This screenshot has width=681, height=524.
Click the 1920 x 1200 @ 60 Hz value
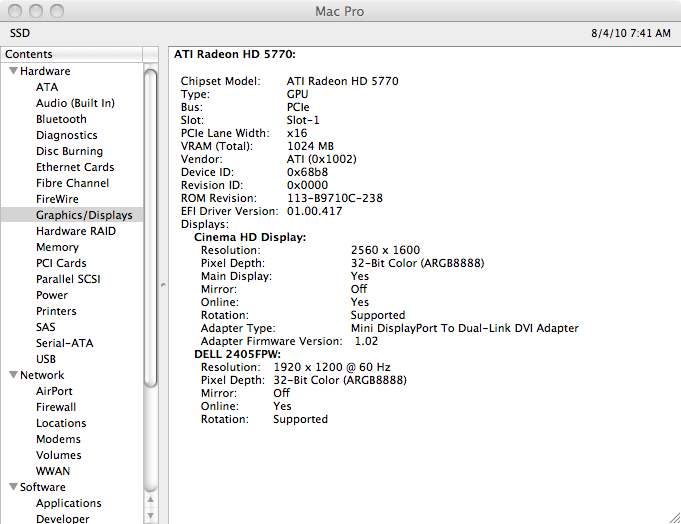pos(331,367)
